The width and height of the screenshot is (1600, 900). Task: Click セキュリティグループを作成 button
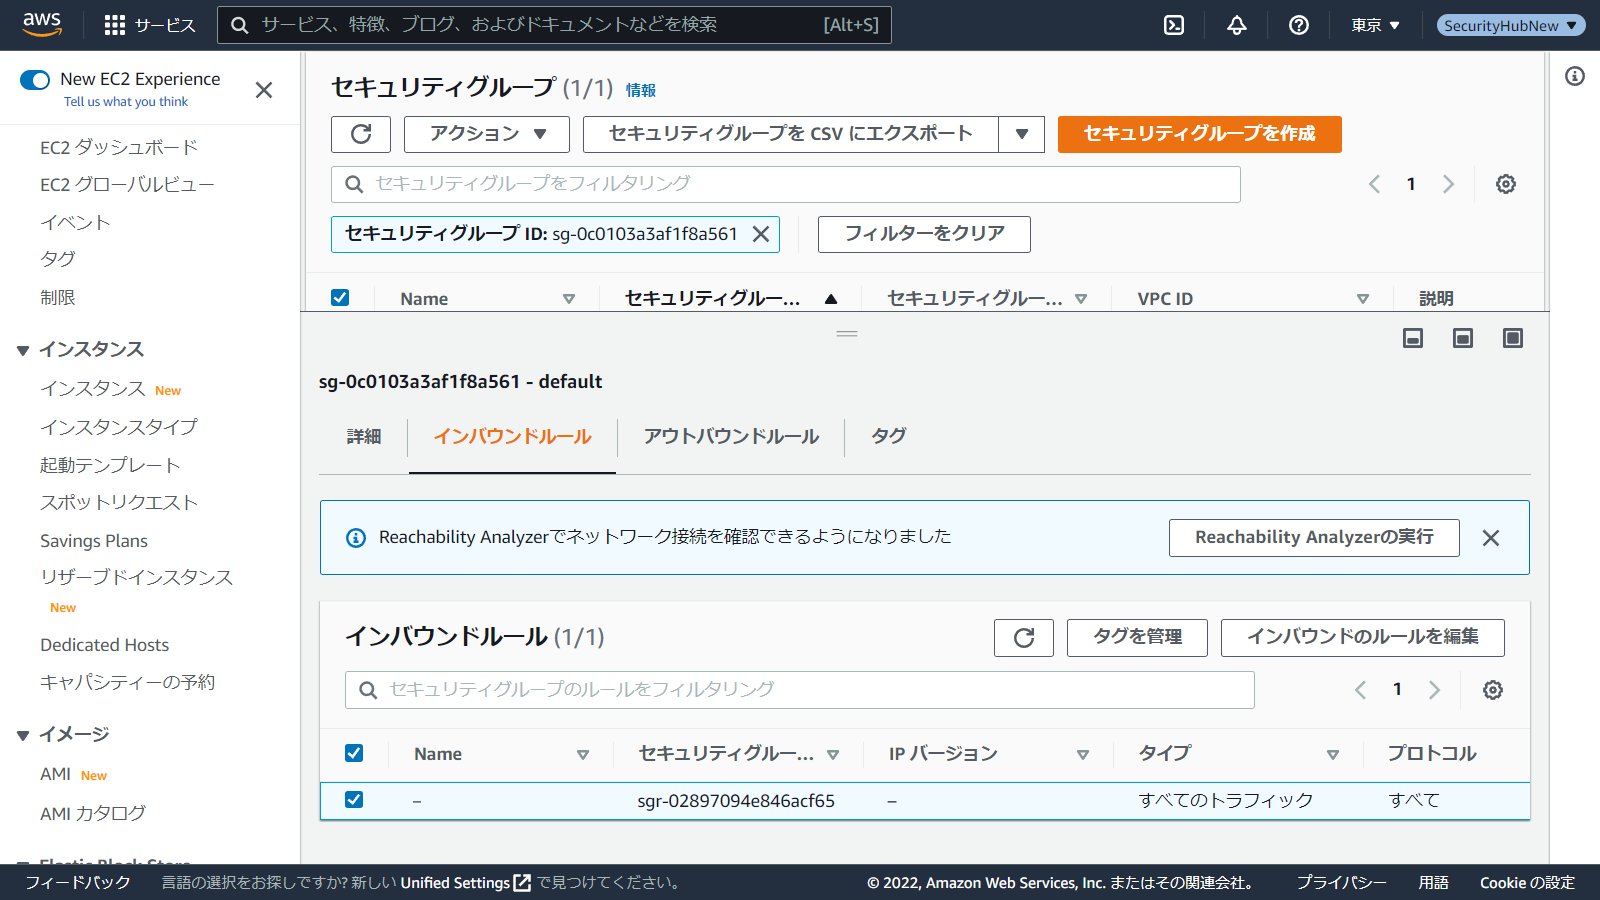pyautogui.click(x=1199, y=134)
